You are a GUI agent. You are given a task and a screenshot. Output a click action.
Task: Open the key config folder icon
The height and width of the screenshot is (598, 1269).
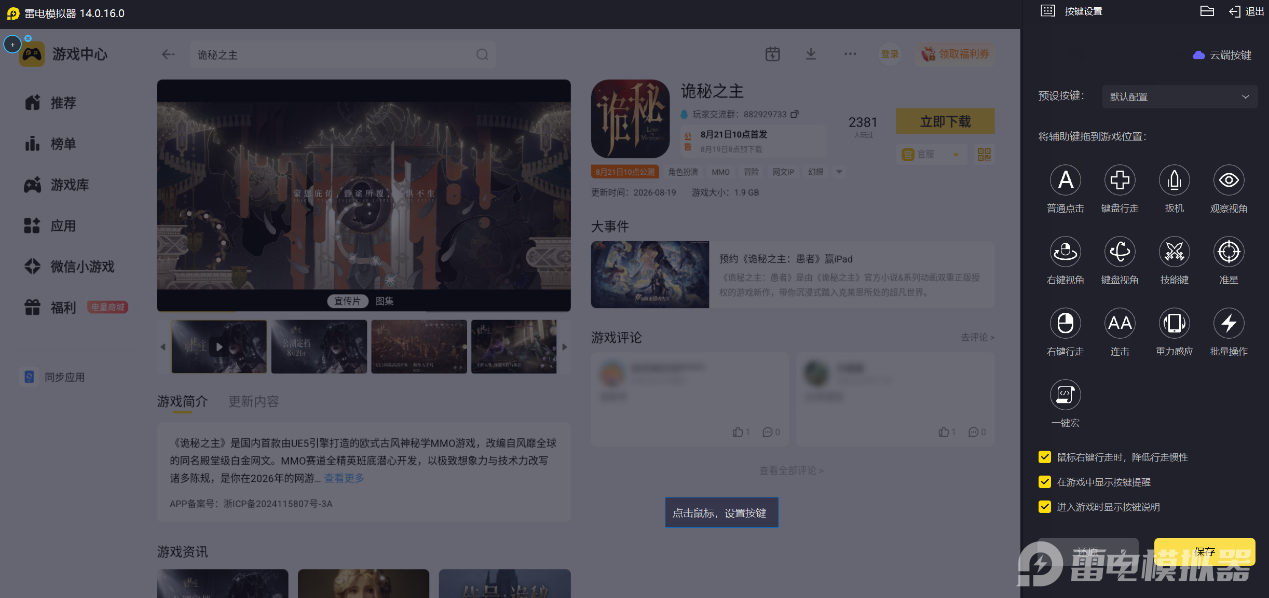pyautogui.click(x=1207, y=11)
